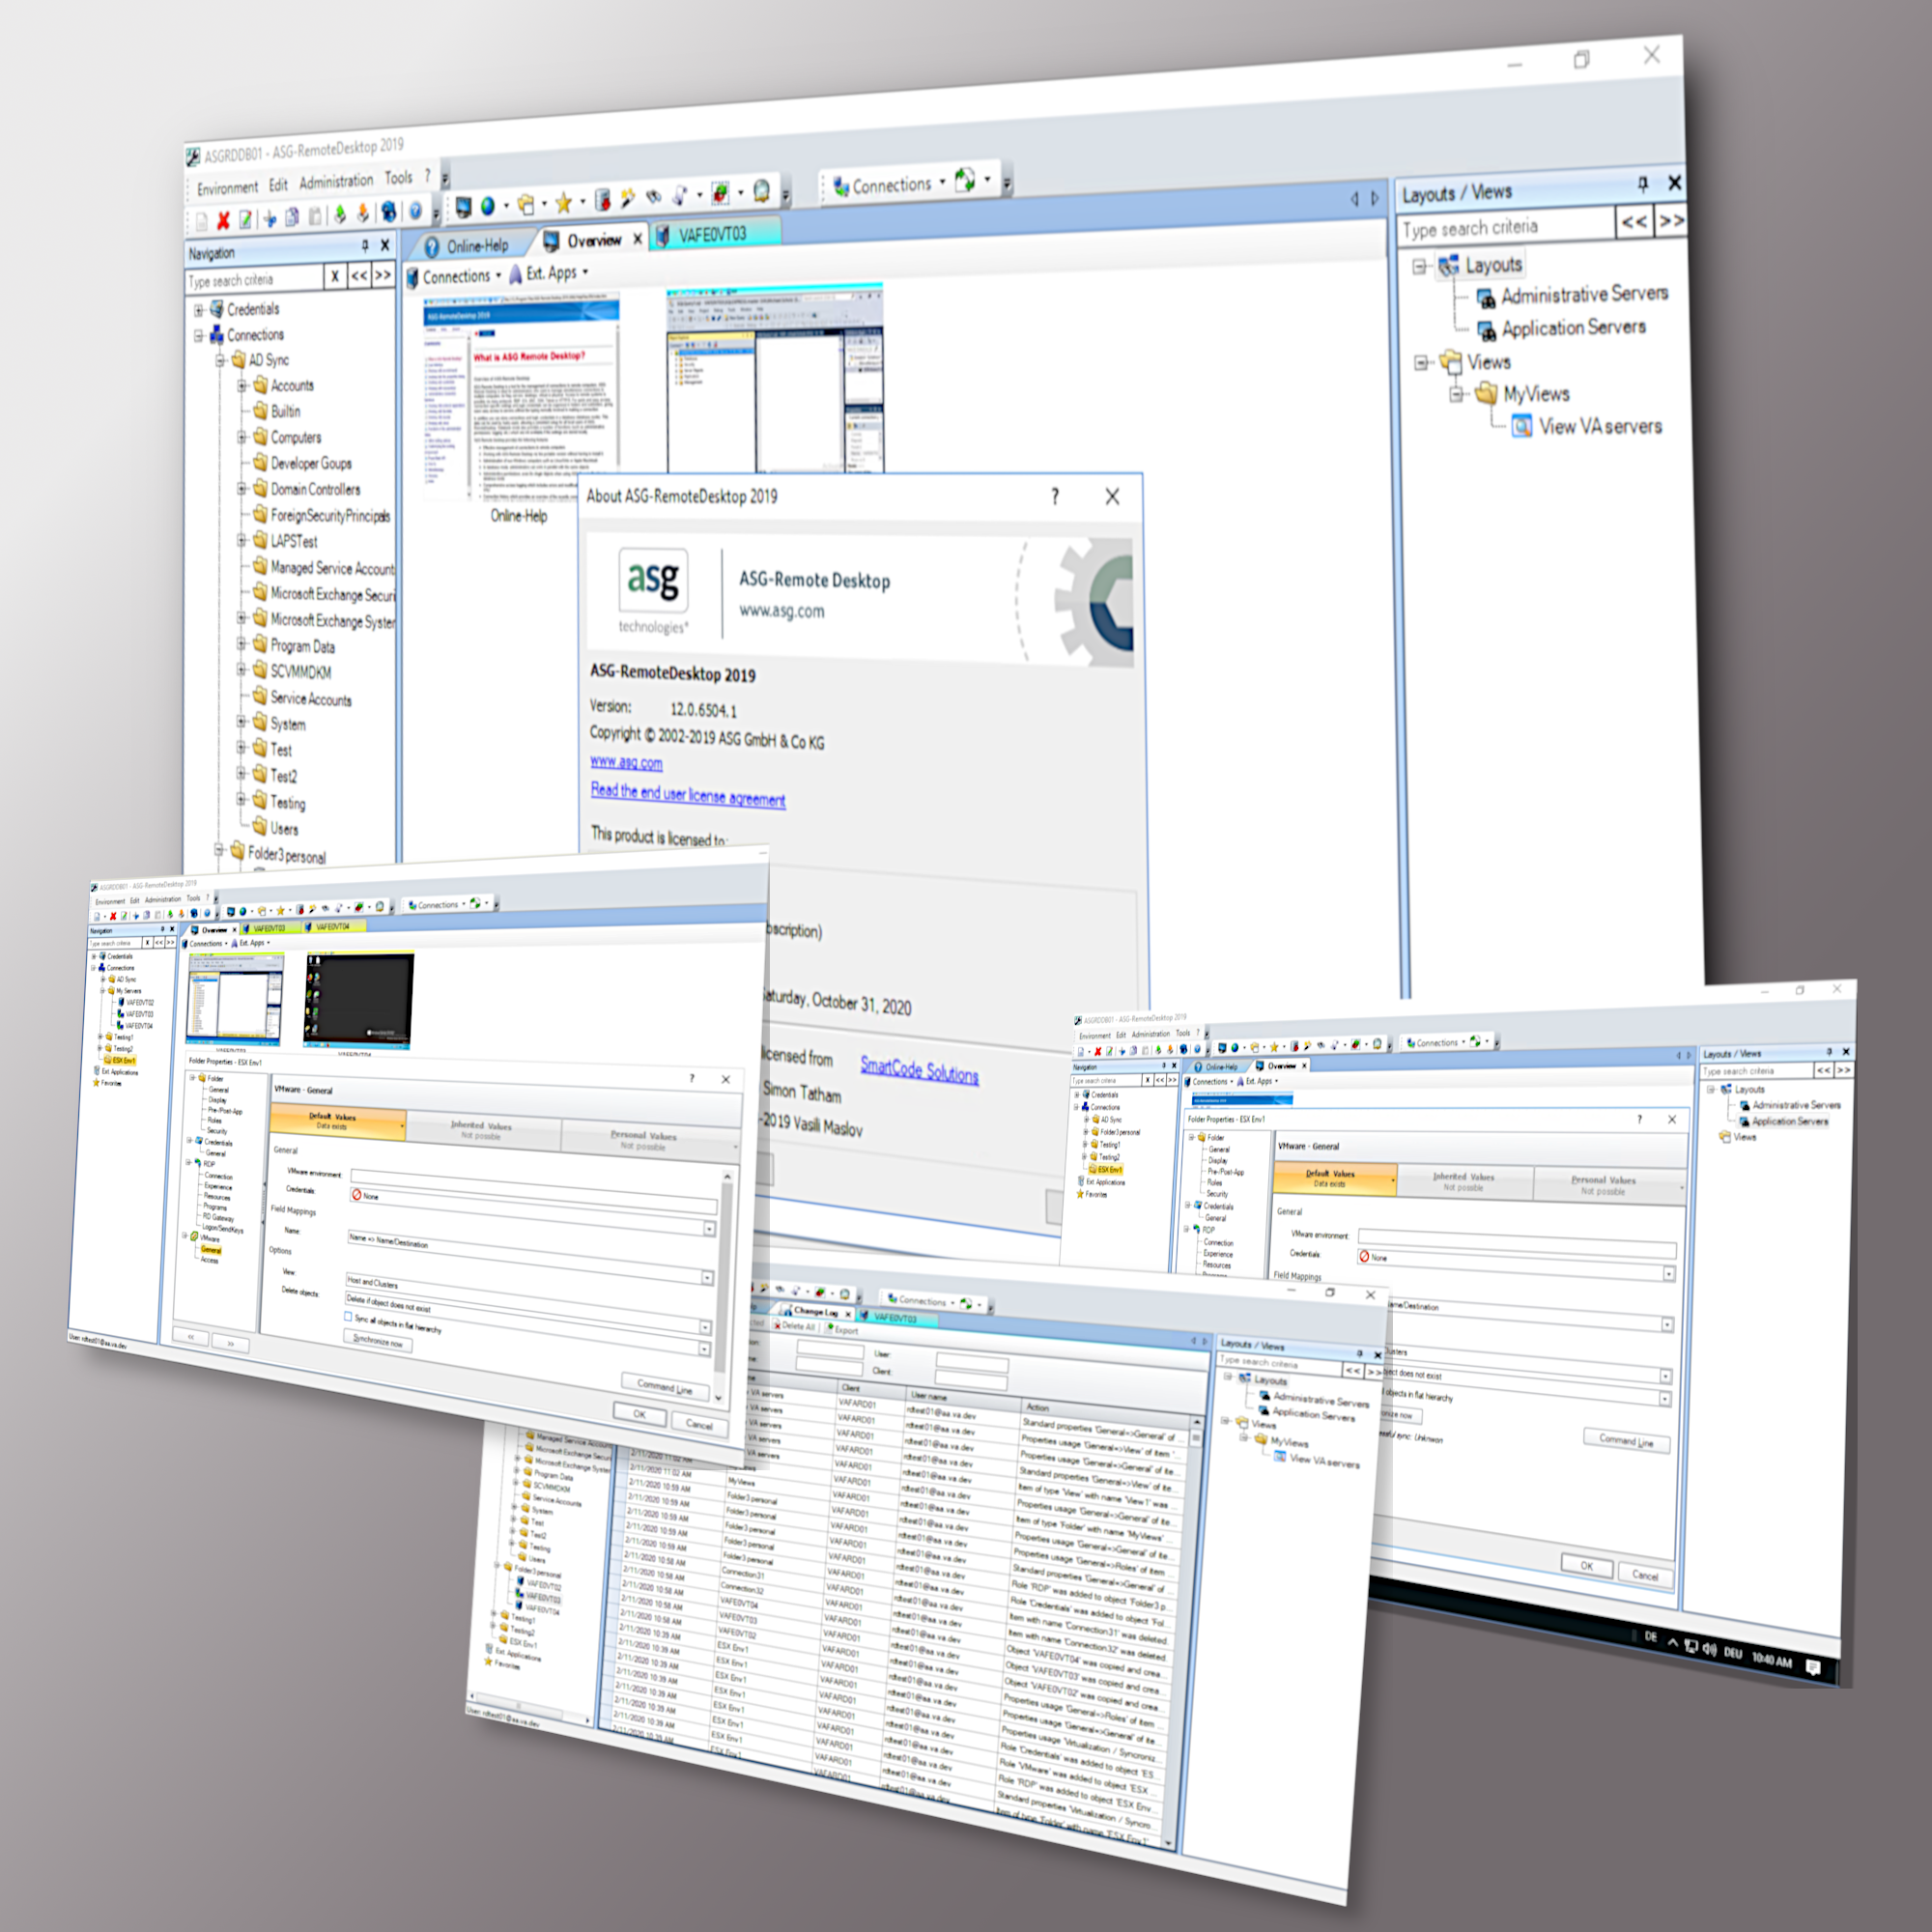The height and width of the screenshot is (1932, 1932).
Task: Enable Sync all objects in flat hierarchy checkbox
Action: (348, 1317)
